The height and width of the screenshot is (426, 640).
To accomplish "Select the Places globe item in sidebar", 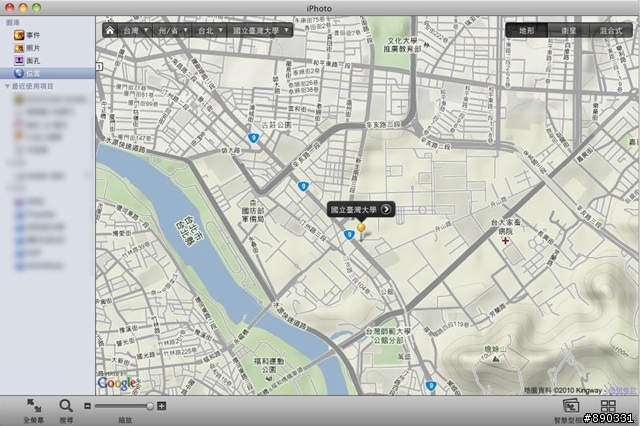I will pos(47,73).
